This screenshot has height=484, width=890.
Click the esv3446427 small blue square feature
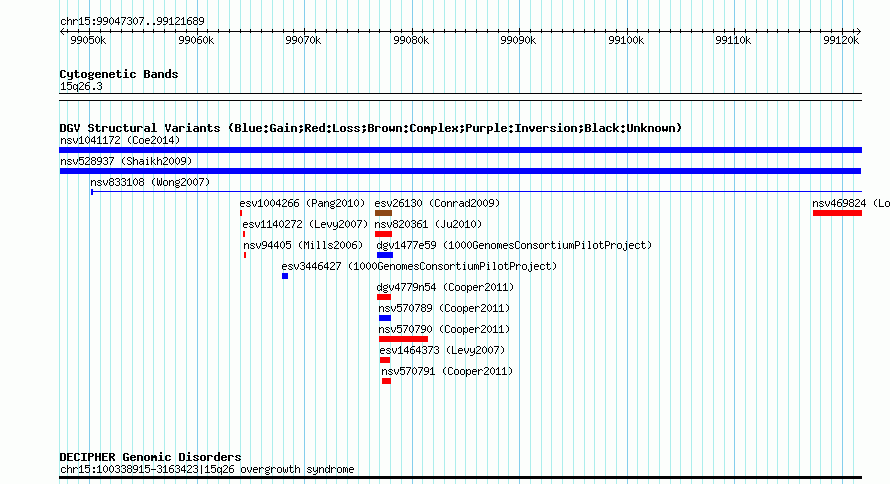click(285, 276)
